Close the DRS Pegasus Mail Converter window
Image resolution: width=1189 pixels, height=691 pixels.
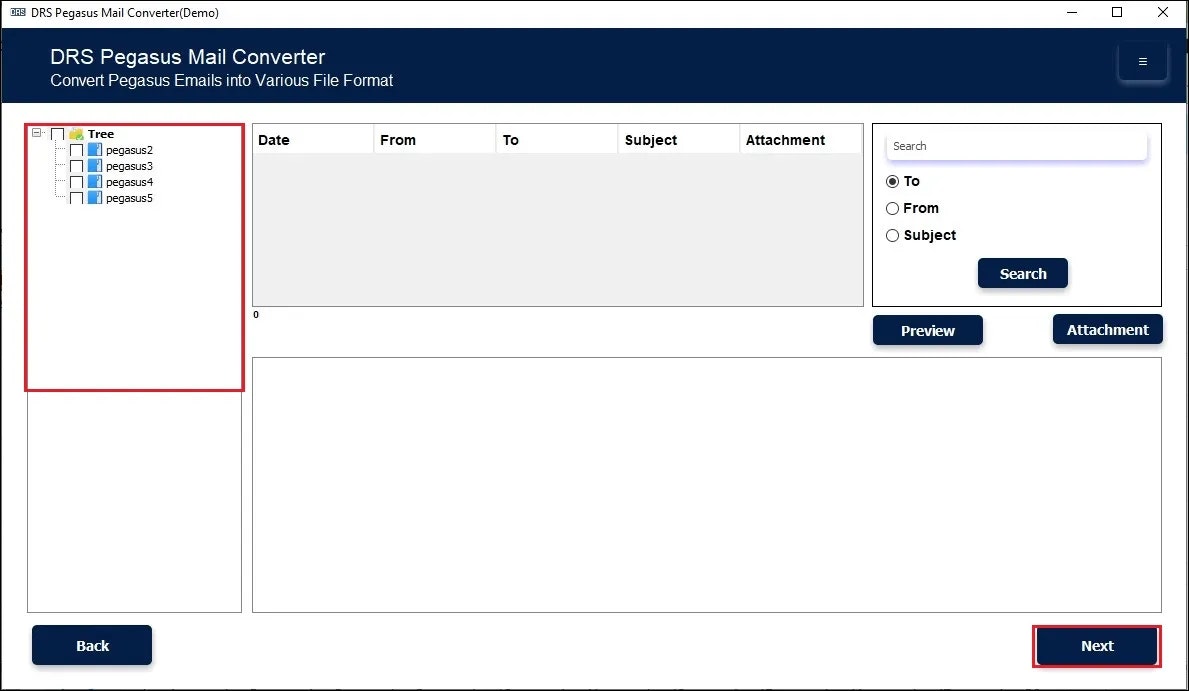point(1162,12)
